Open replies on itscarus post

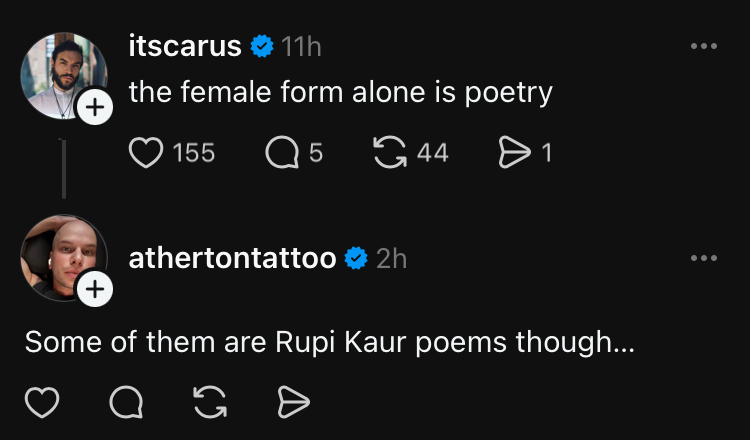click(281, 153)
